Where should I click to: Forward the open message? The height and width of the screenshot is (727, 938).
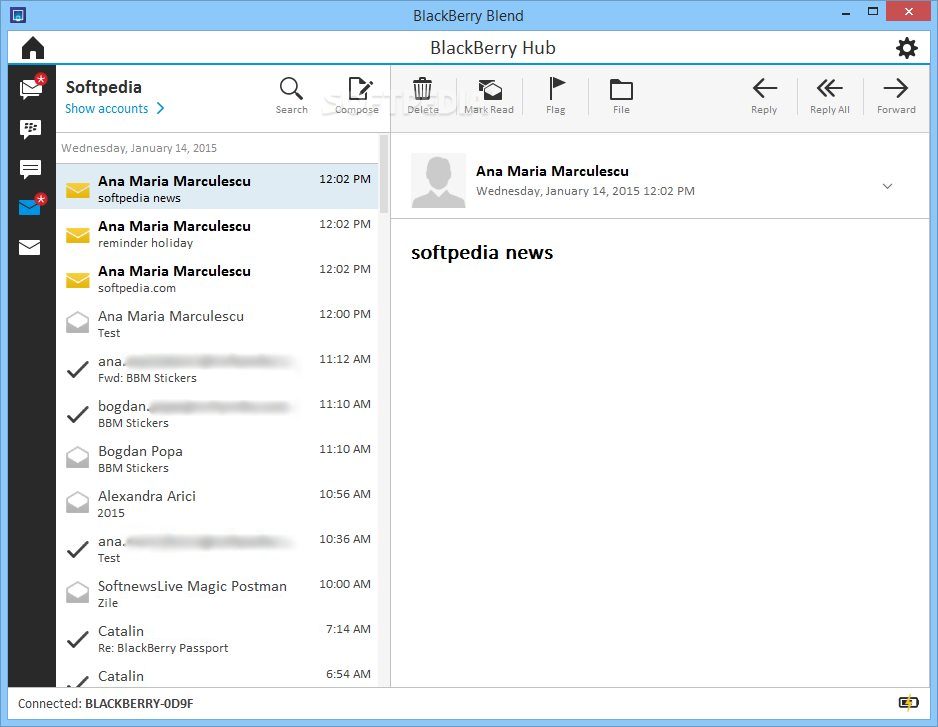pos(896,96)
